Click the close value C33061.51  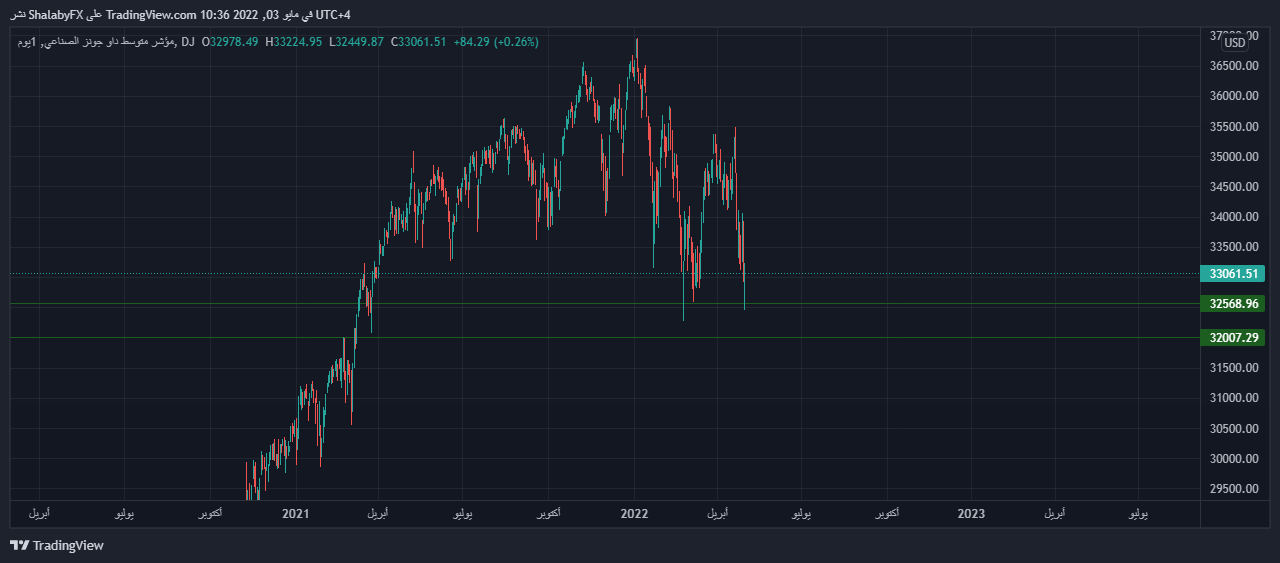[418, 42]
